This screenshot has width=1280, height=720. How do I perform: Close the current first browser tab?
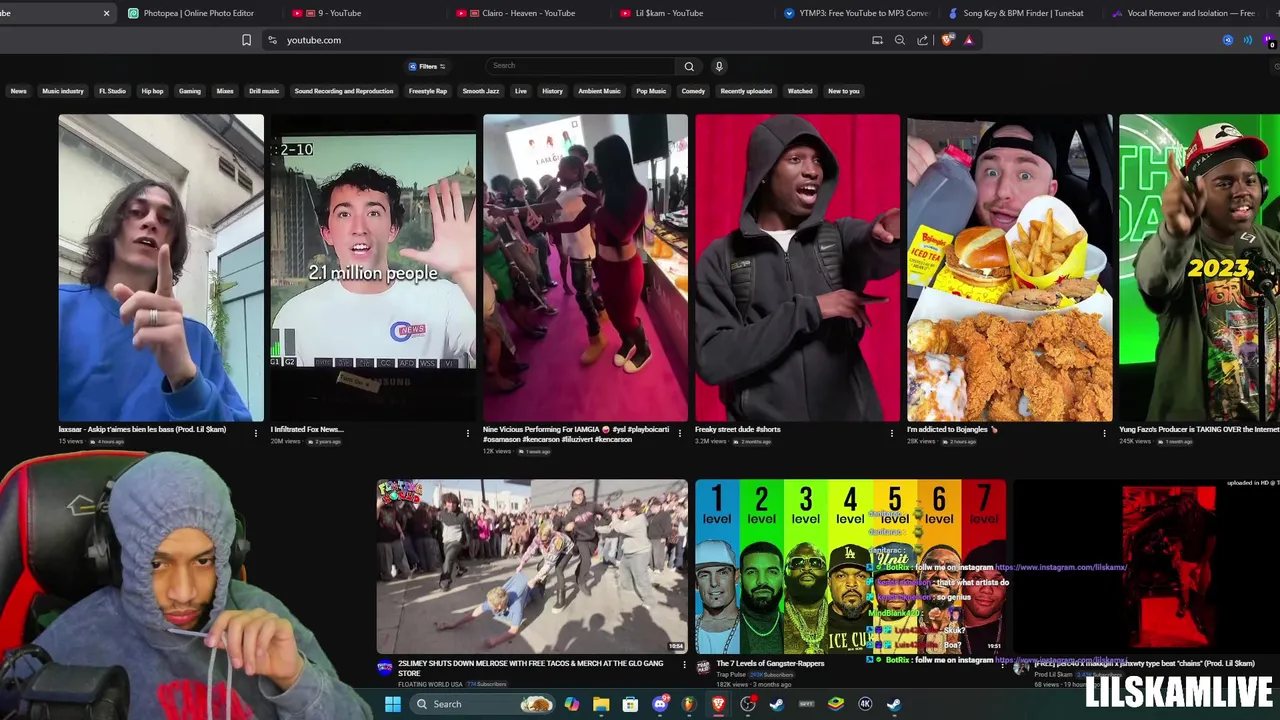(106, 13)
